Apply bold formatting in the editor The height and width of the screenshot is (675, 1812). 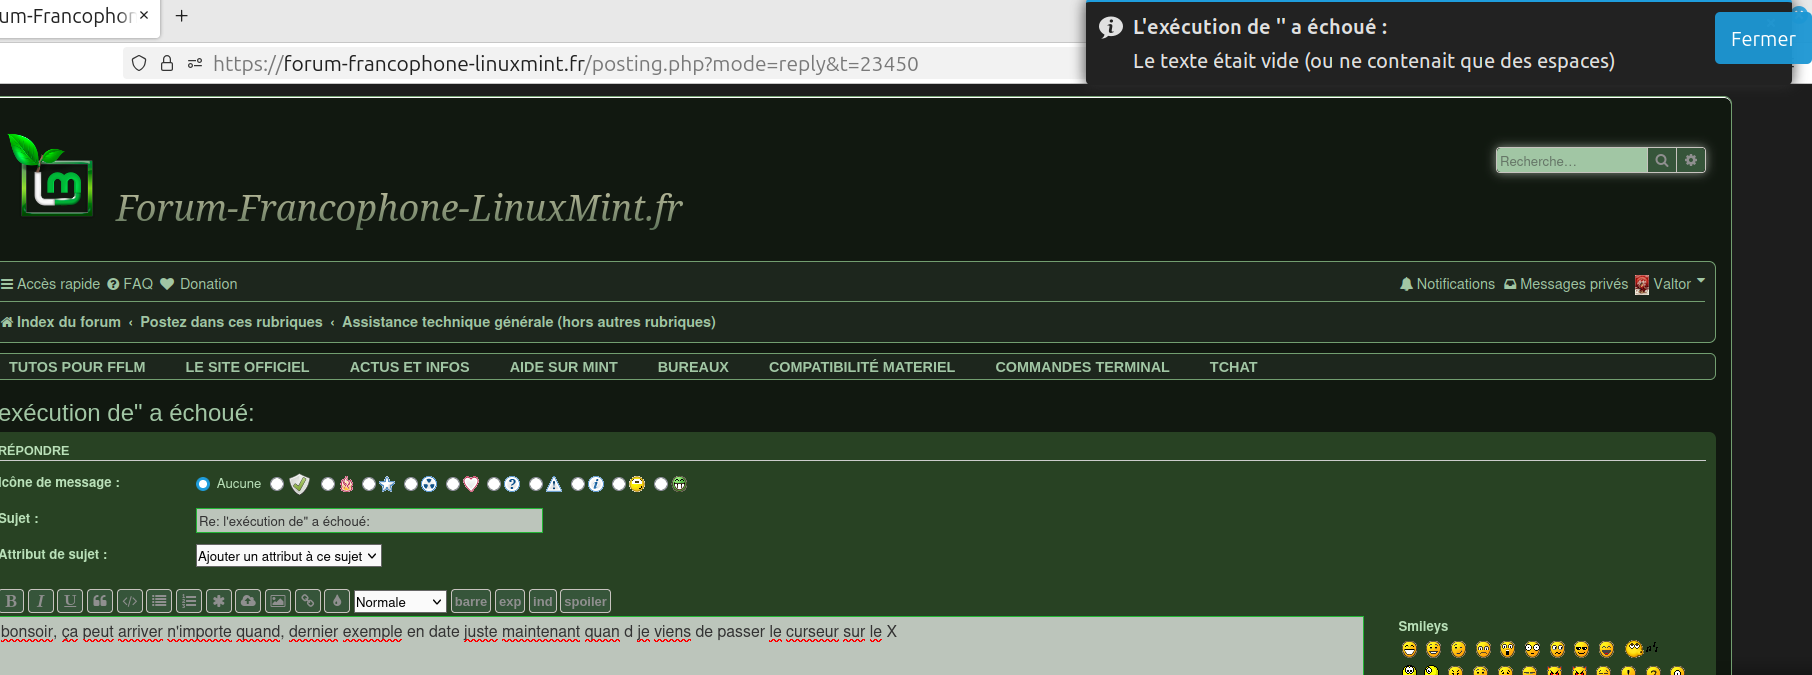pyautogui.click(x=11, y=601)
